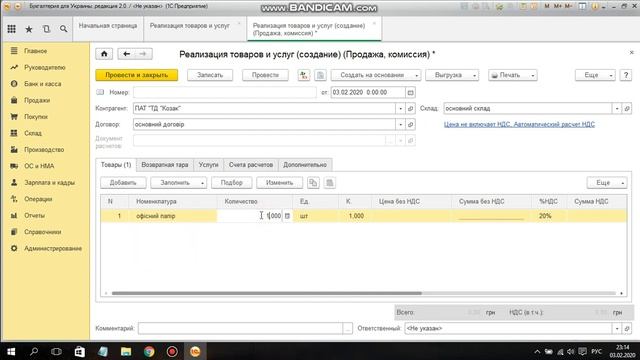
Task: Click Провести button
Action: pos(265,75)
